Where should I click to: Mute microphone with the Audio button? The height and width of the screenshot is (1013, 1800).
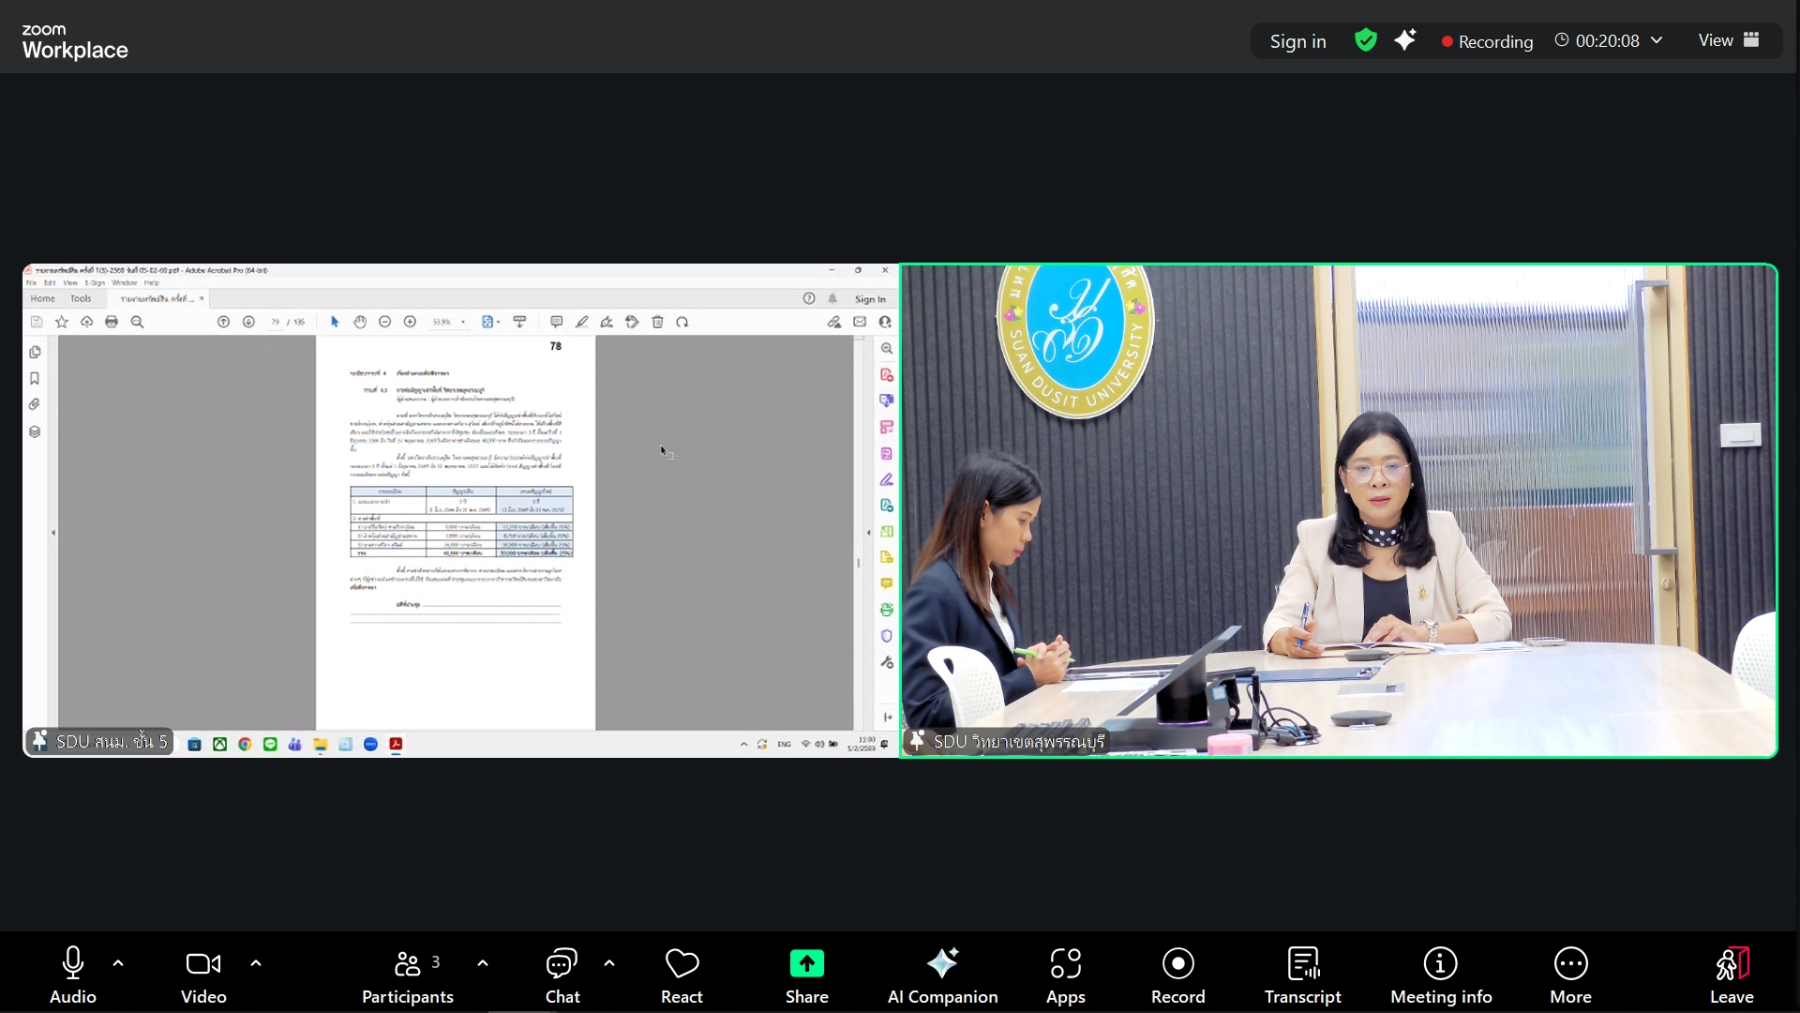(x=73, y=974)
